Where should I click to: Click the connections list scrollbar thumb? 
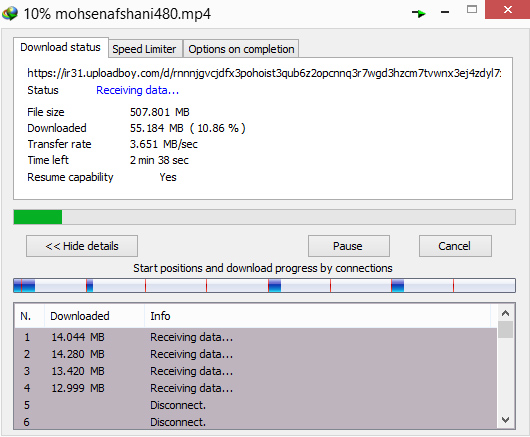[x=505, y=330]
